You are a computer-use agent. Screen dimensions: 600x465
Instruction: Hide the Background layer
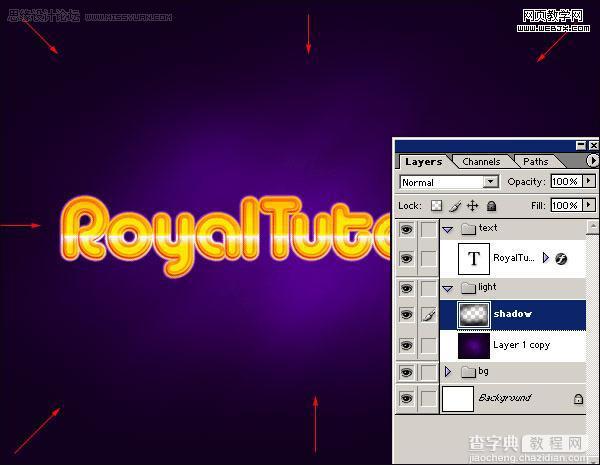click(406, 399)
